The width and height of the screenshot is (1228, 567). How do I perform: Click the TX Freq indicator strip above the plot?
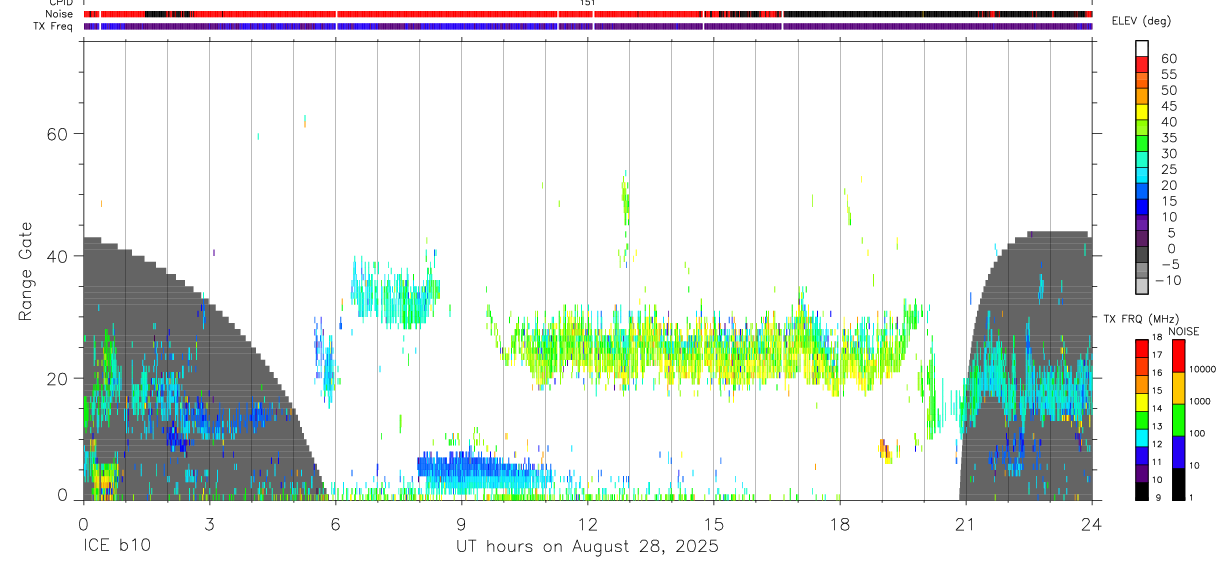587,26
